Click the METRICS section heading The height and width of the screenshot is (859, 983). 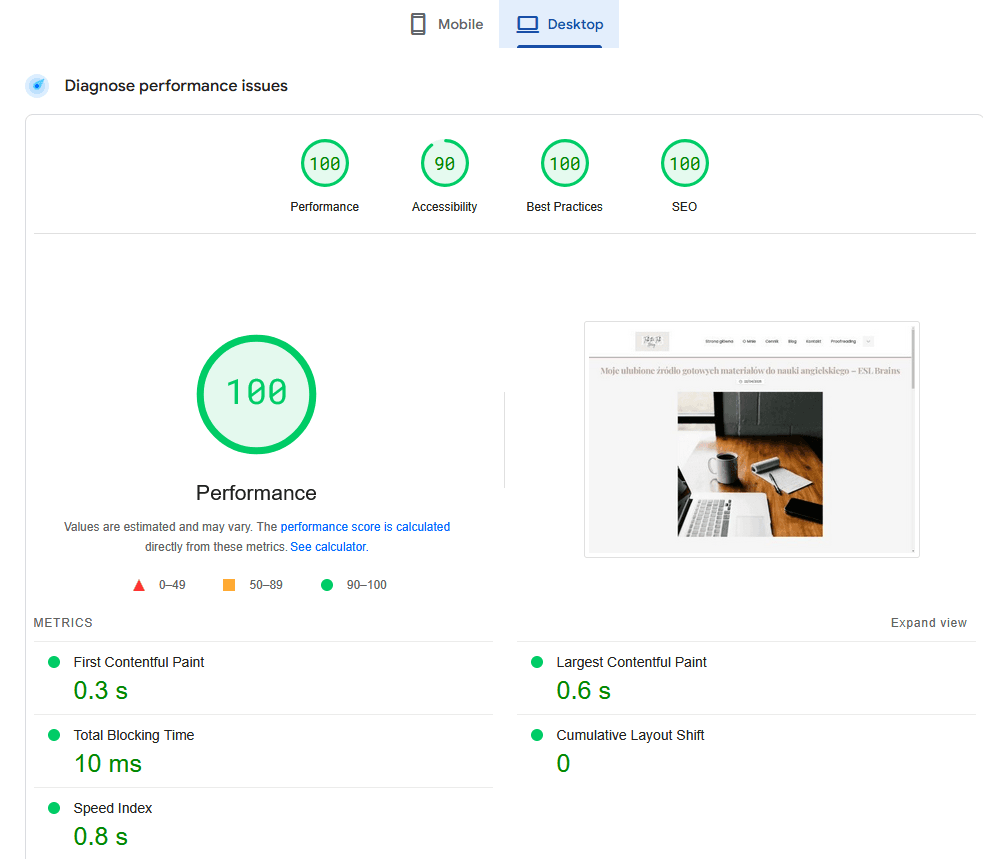(63, 623)
